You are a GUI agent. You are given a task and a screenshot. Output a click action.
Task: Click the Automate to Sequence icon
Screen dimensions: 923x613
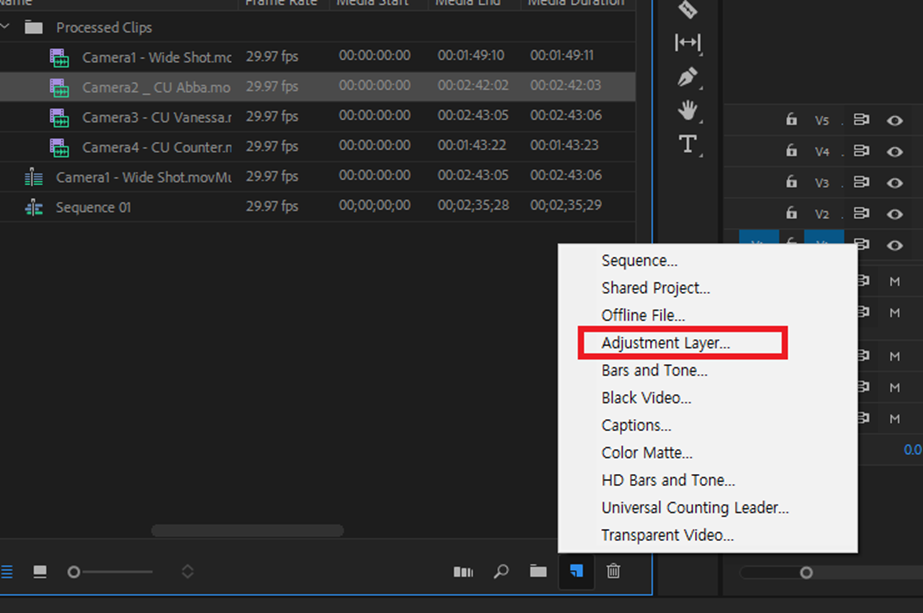(x=463, y=572)
